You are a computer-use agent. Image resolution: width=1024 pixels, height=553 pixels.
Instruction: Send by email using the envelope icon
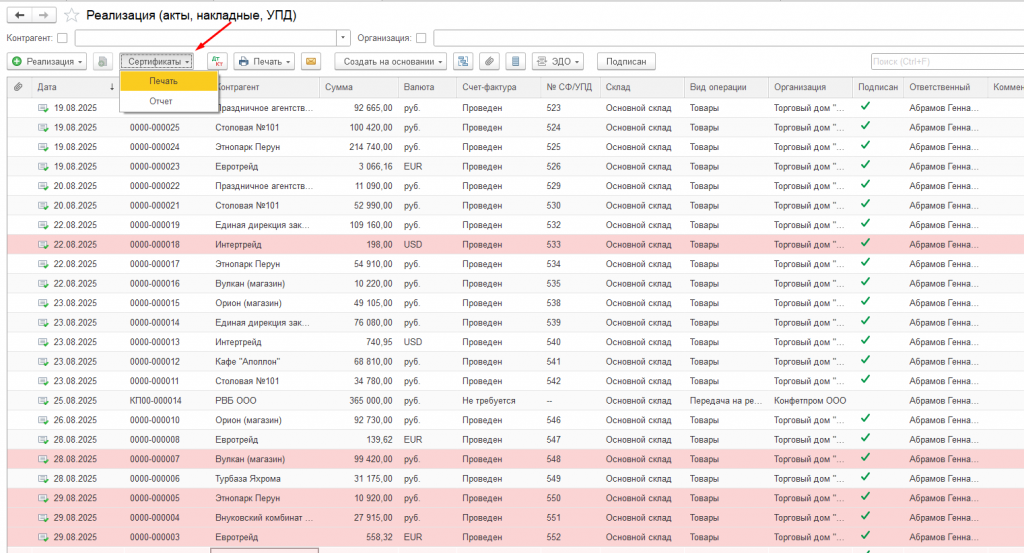click(312, 61)
